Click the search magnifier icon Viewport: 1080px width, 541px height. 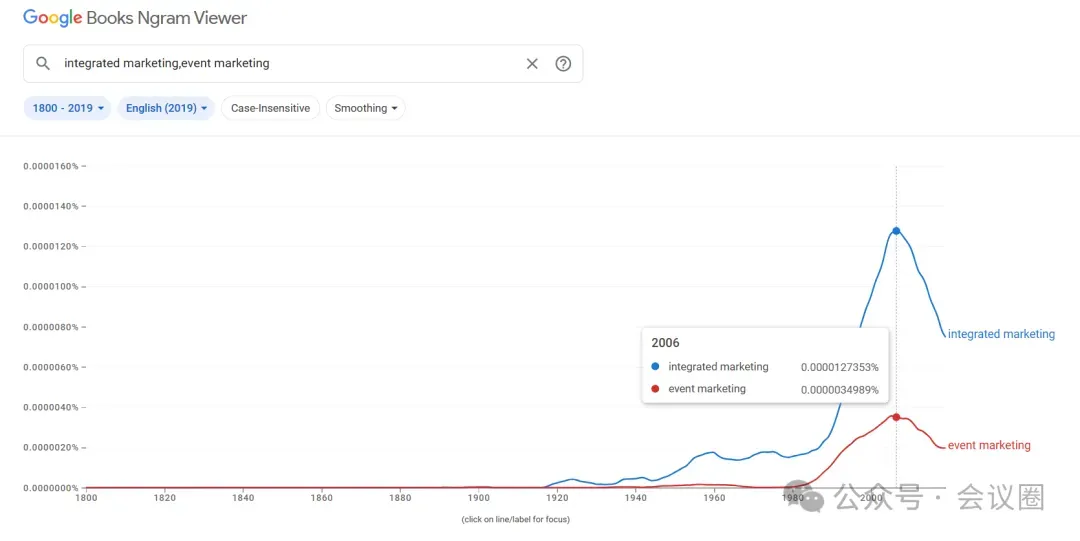coord(43,63)
